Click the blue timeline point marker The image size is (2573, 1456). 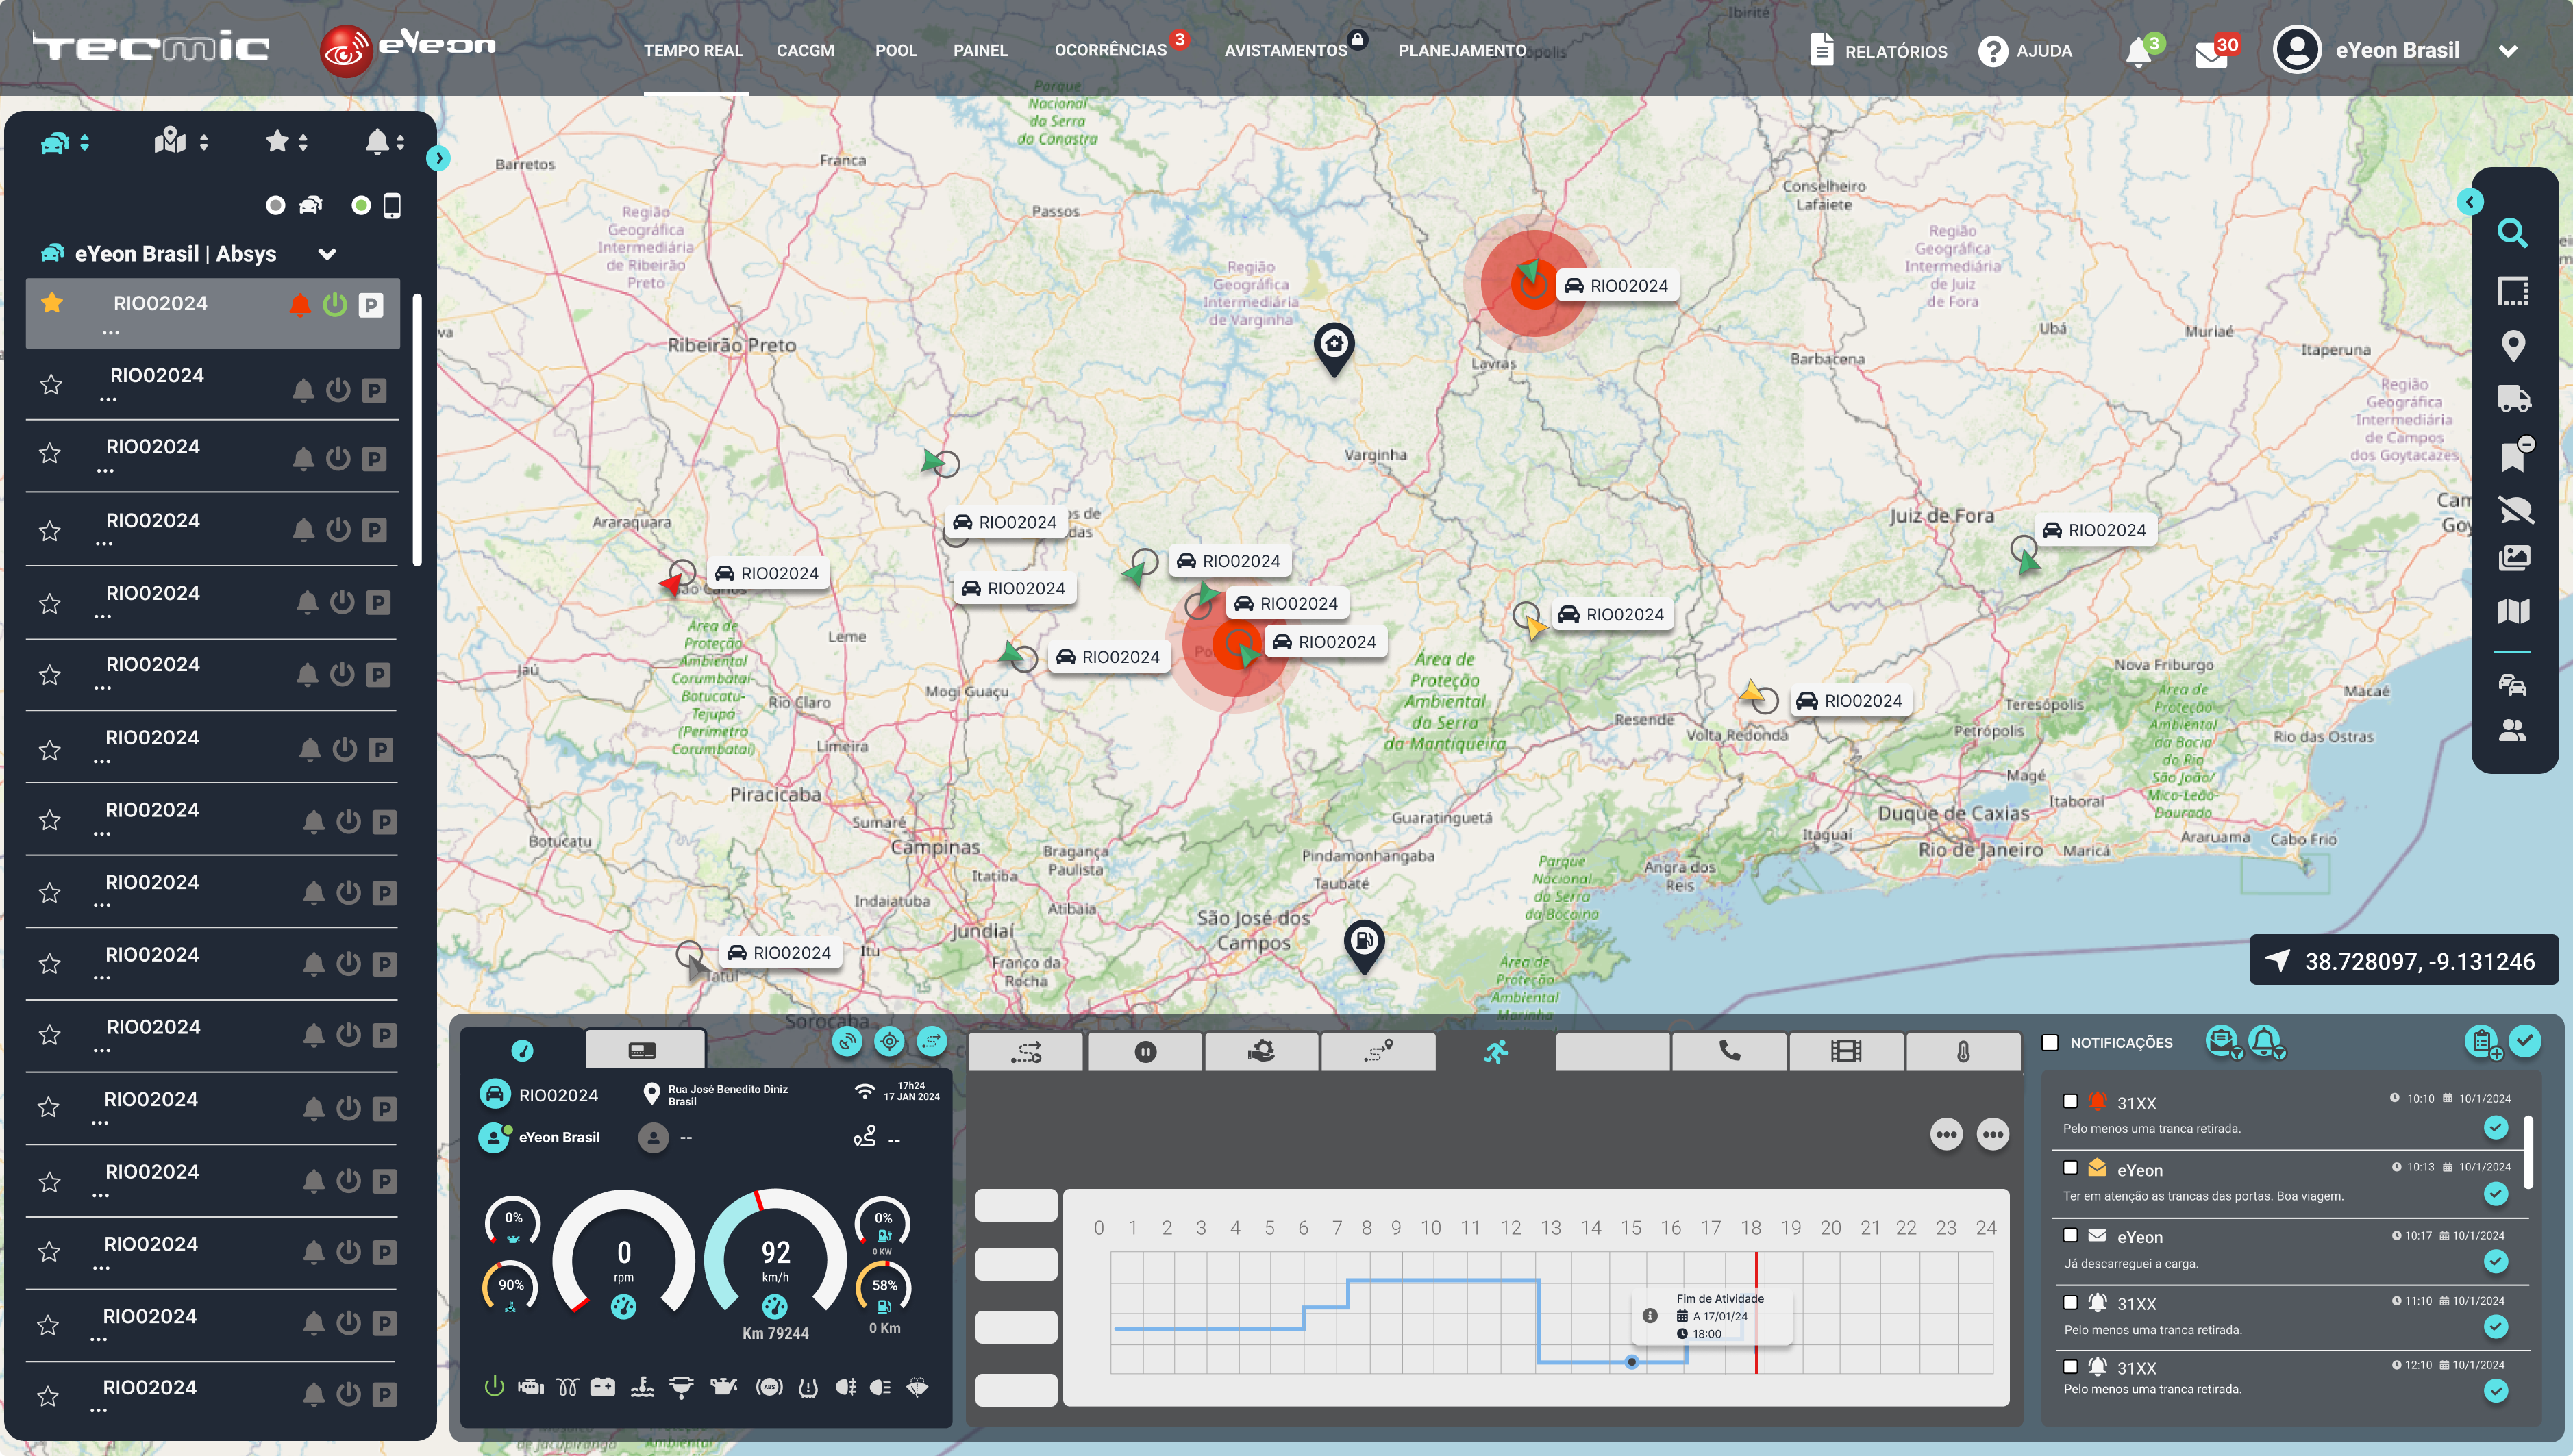pyautogui.click(x=1632, y=1362)
